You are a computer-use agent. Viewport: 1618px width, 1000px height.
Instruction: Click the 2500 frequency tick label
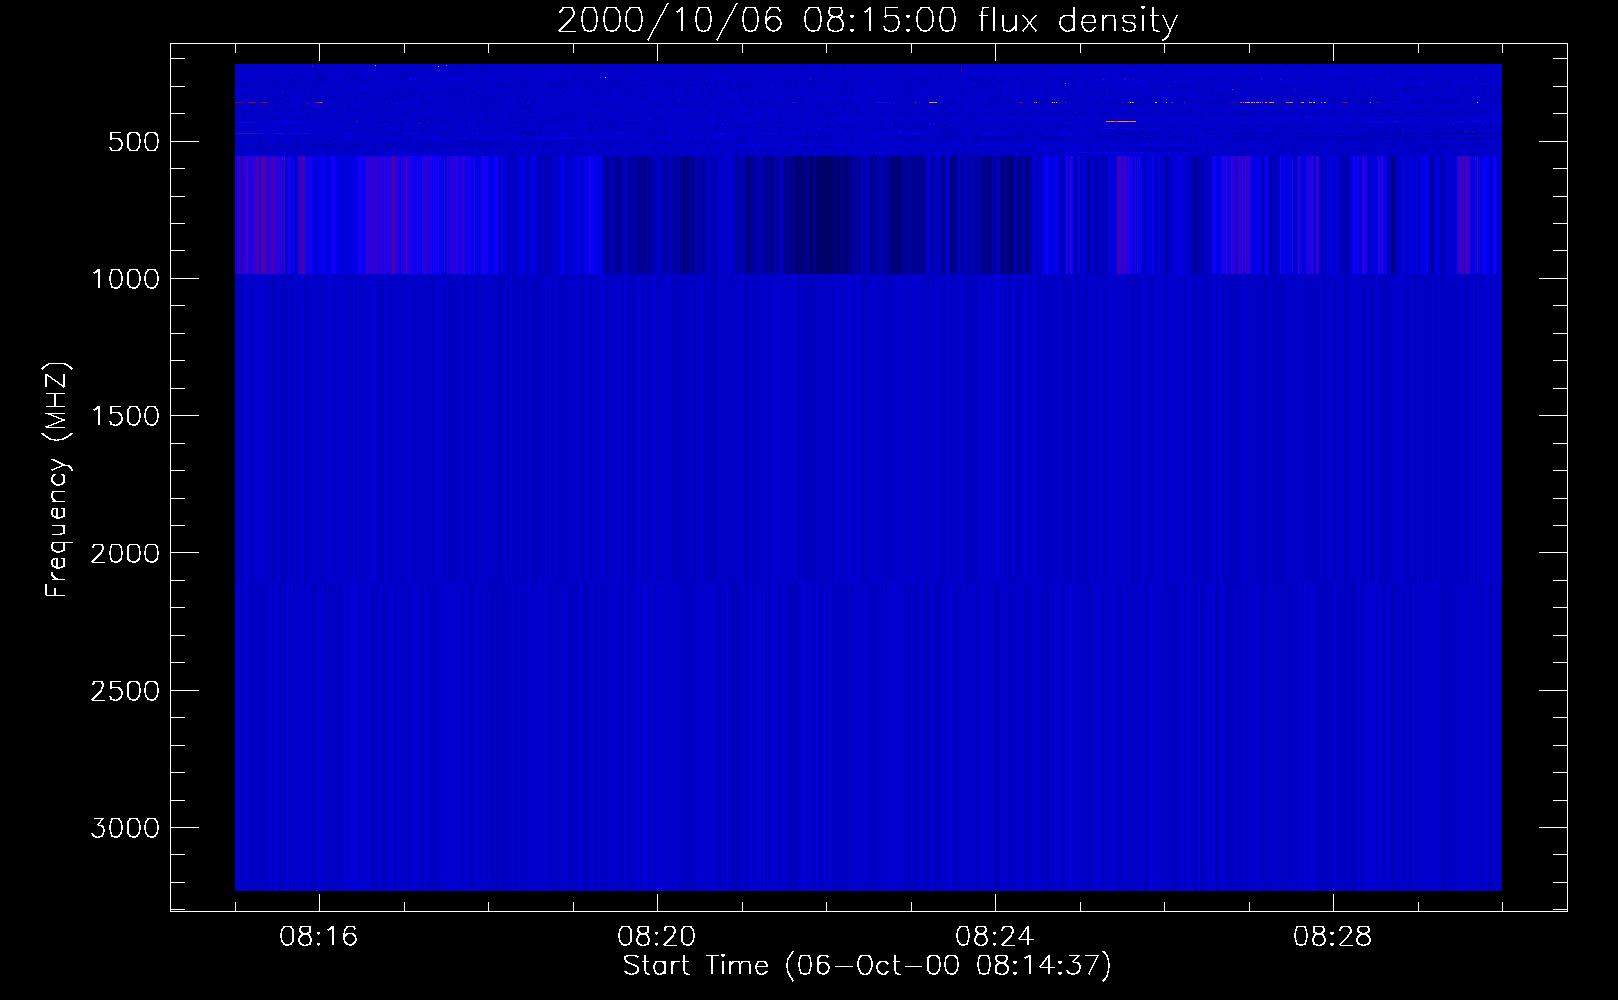pos(125,691)
